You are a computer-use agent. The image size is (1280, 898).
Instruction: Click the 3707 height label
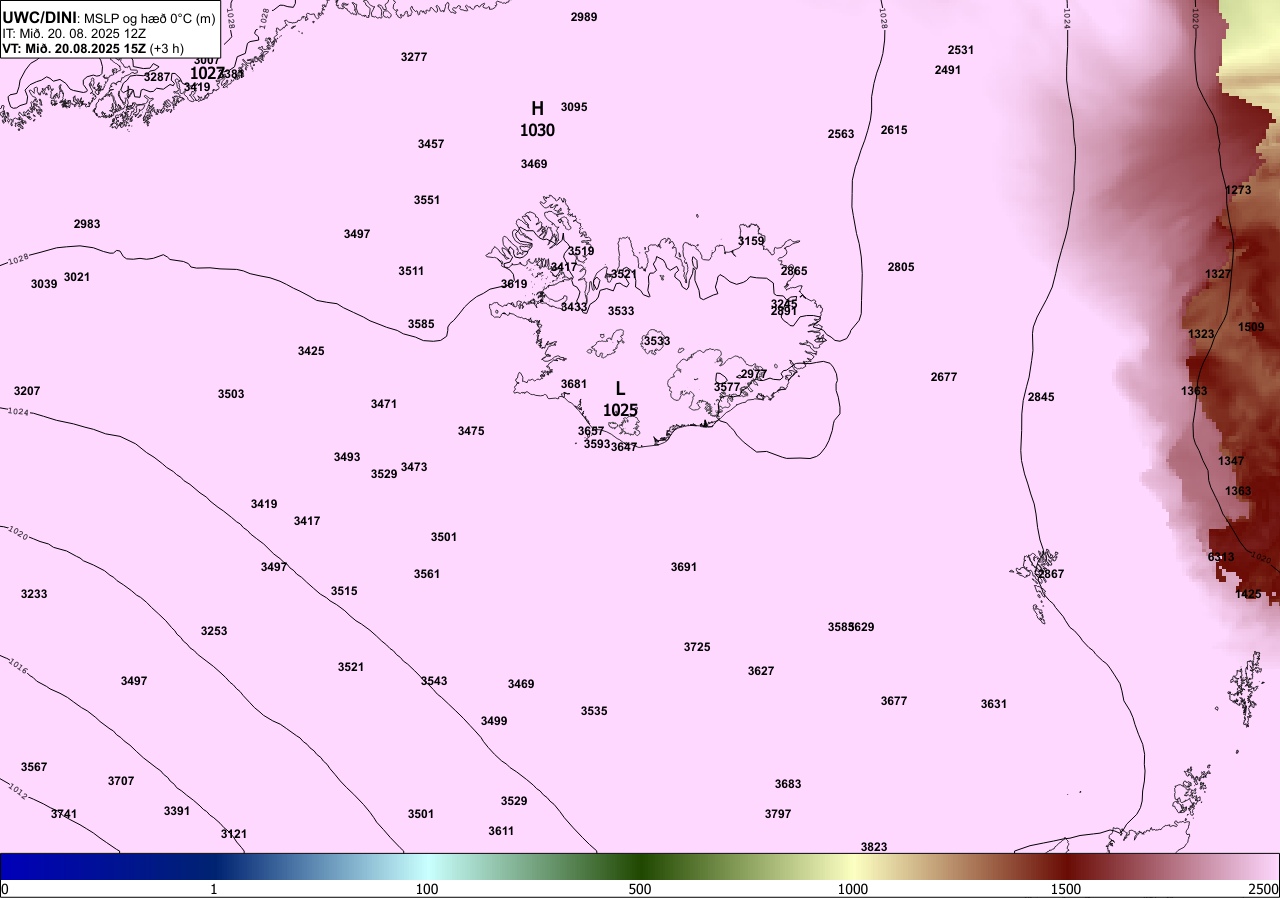pyautogui.click(x=121, y=781)
